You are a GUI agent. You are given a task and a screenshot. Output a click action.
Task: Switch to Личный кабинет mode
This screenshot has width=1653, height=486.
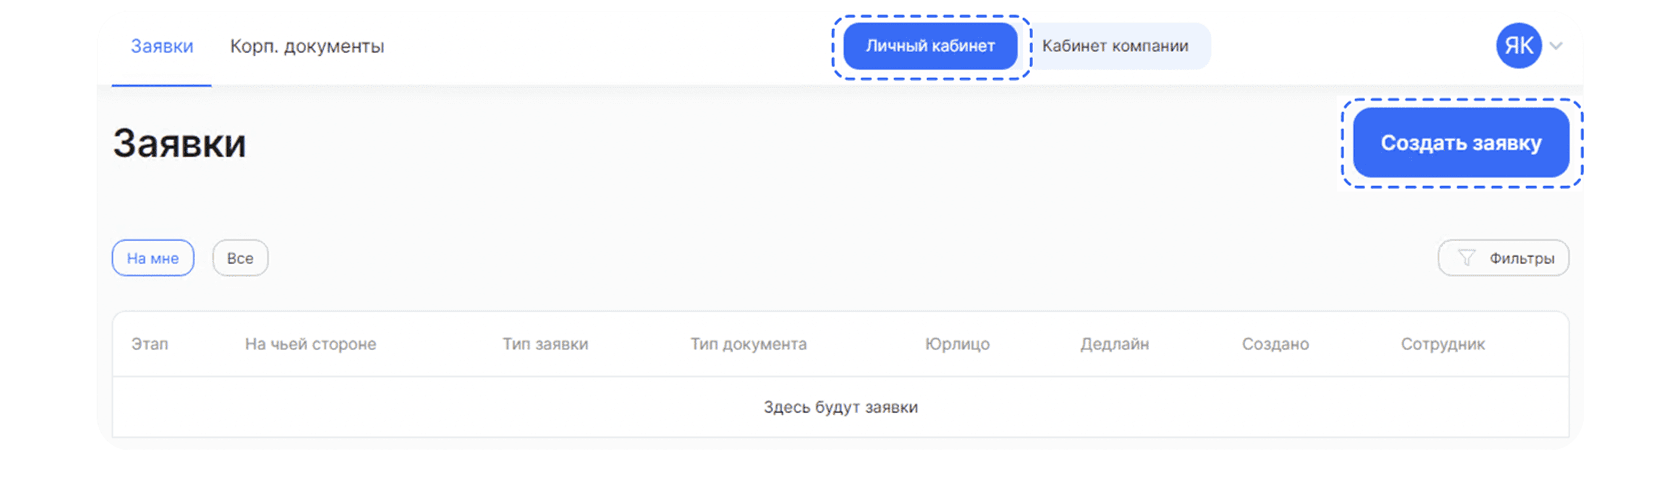pyautogui.click(x=930, y=46)
